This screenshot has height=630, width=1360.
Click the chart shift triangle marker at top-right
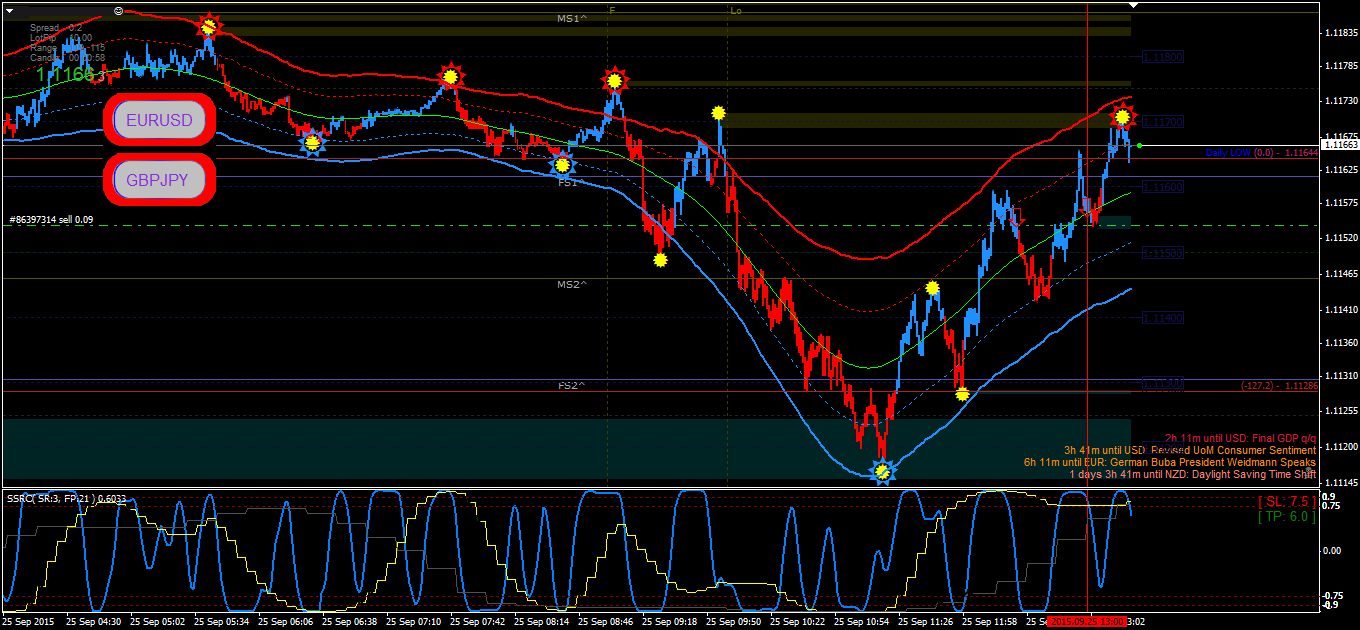click(x=1134, y=6)
